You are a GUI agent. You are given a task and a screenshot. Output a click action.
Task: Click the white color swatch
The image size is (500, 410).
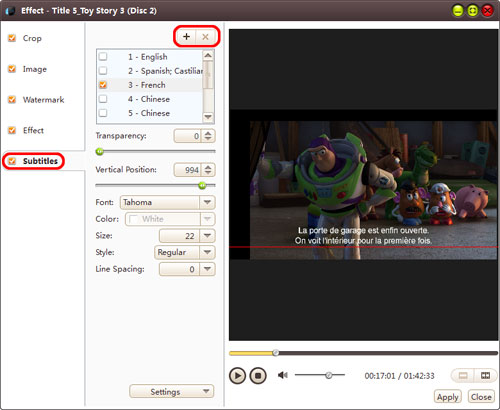(133, 219)
